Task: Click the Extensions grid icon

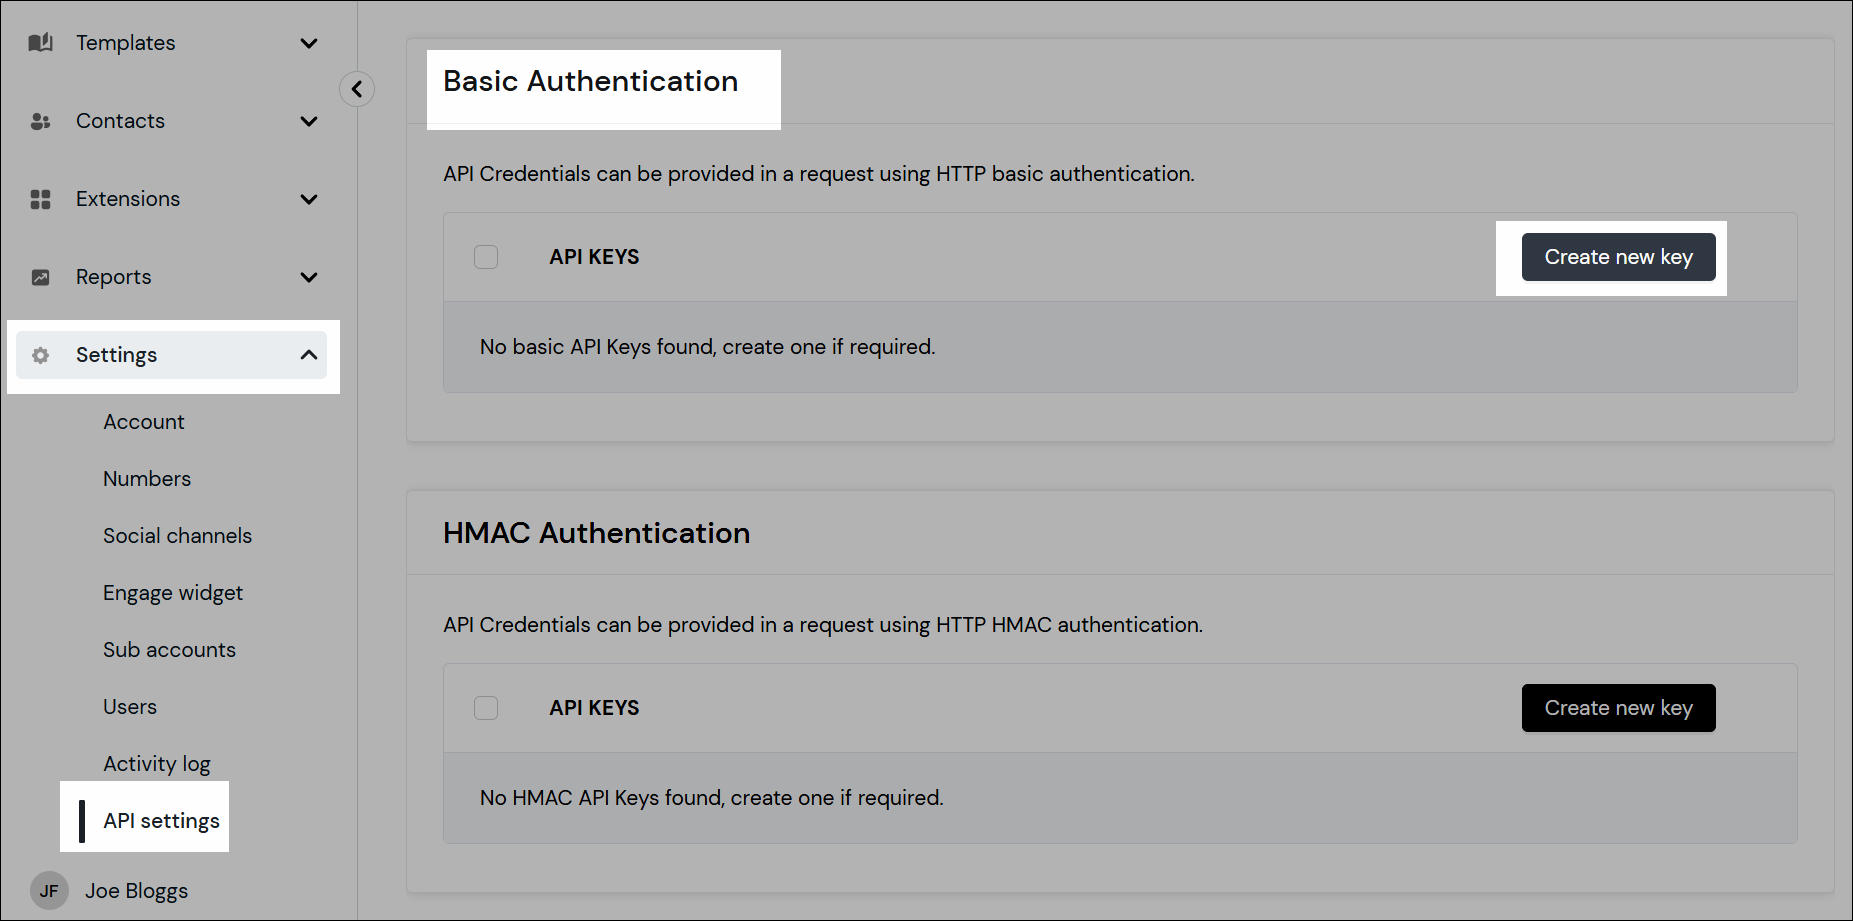Action: tap(40, 199)
